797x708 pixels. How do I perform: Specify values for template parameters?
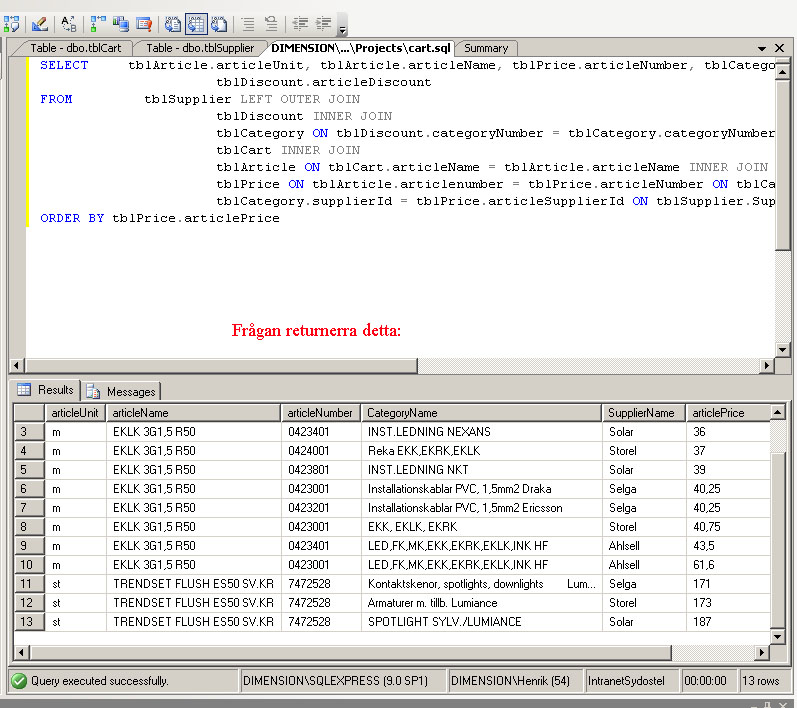[x=68, y=24]
